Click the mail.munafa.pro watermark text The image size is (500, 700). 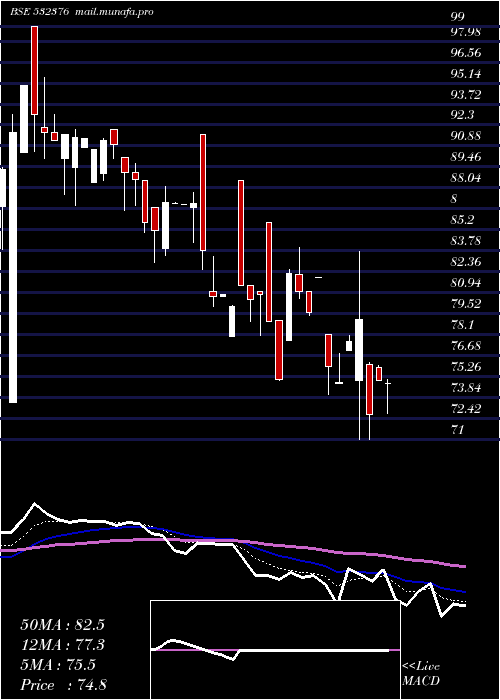click(x=113, y=12)
